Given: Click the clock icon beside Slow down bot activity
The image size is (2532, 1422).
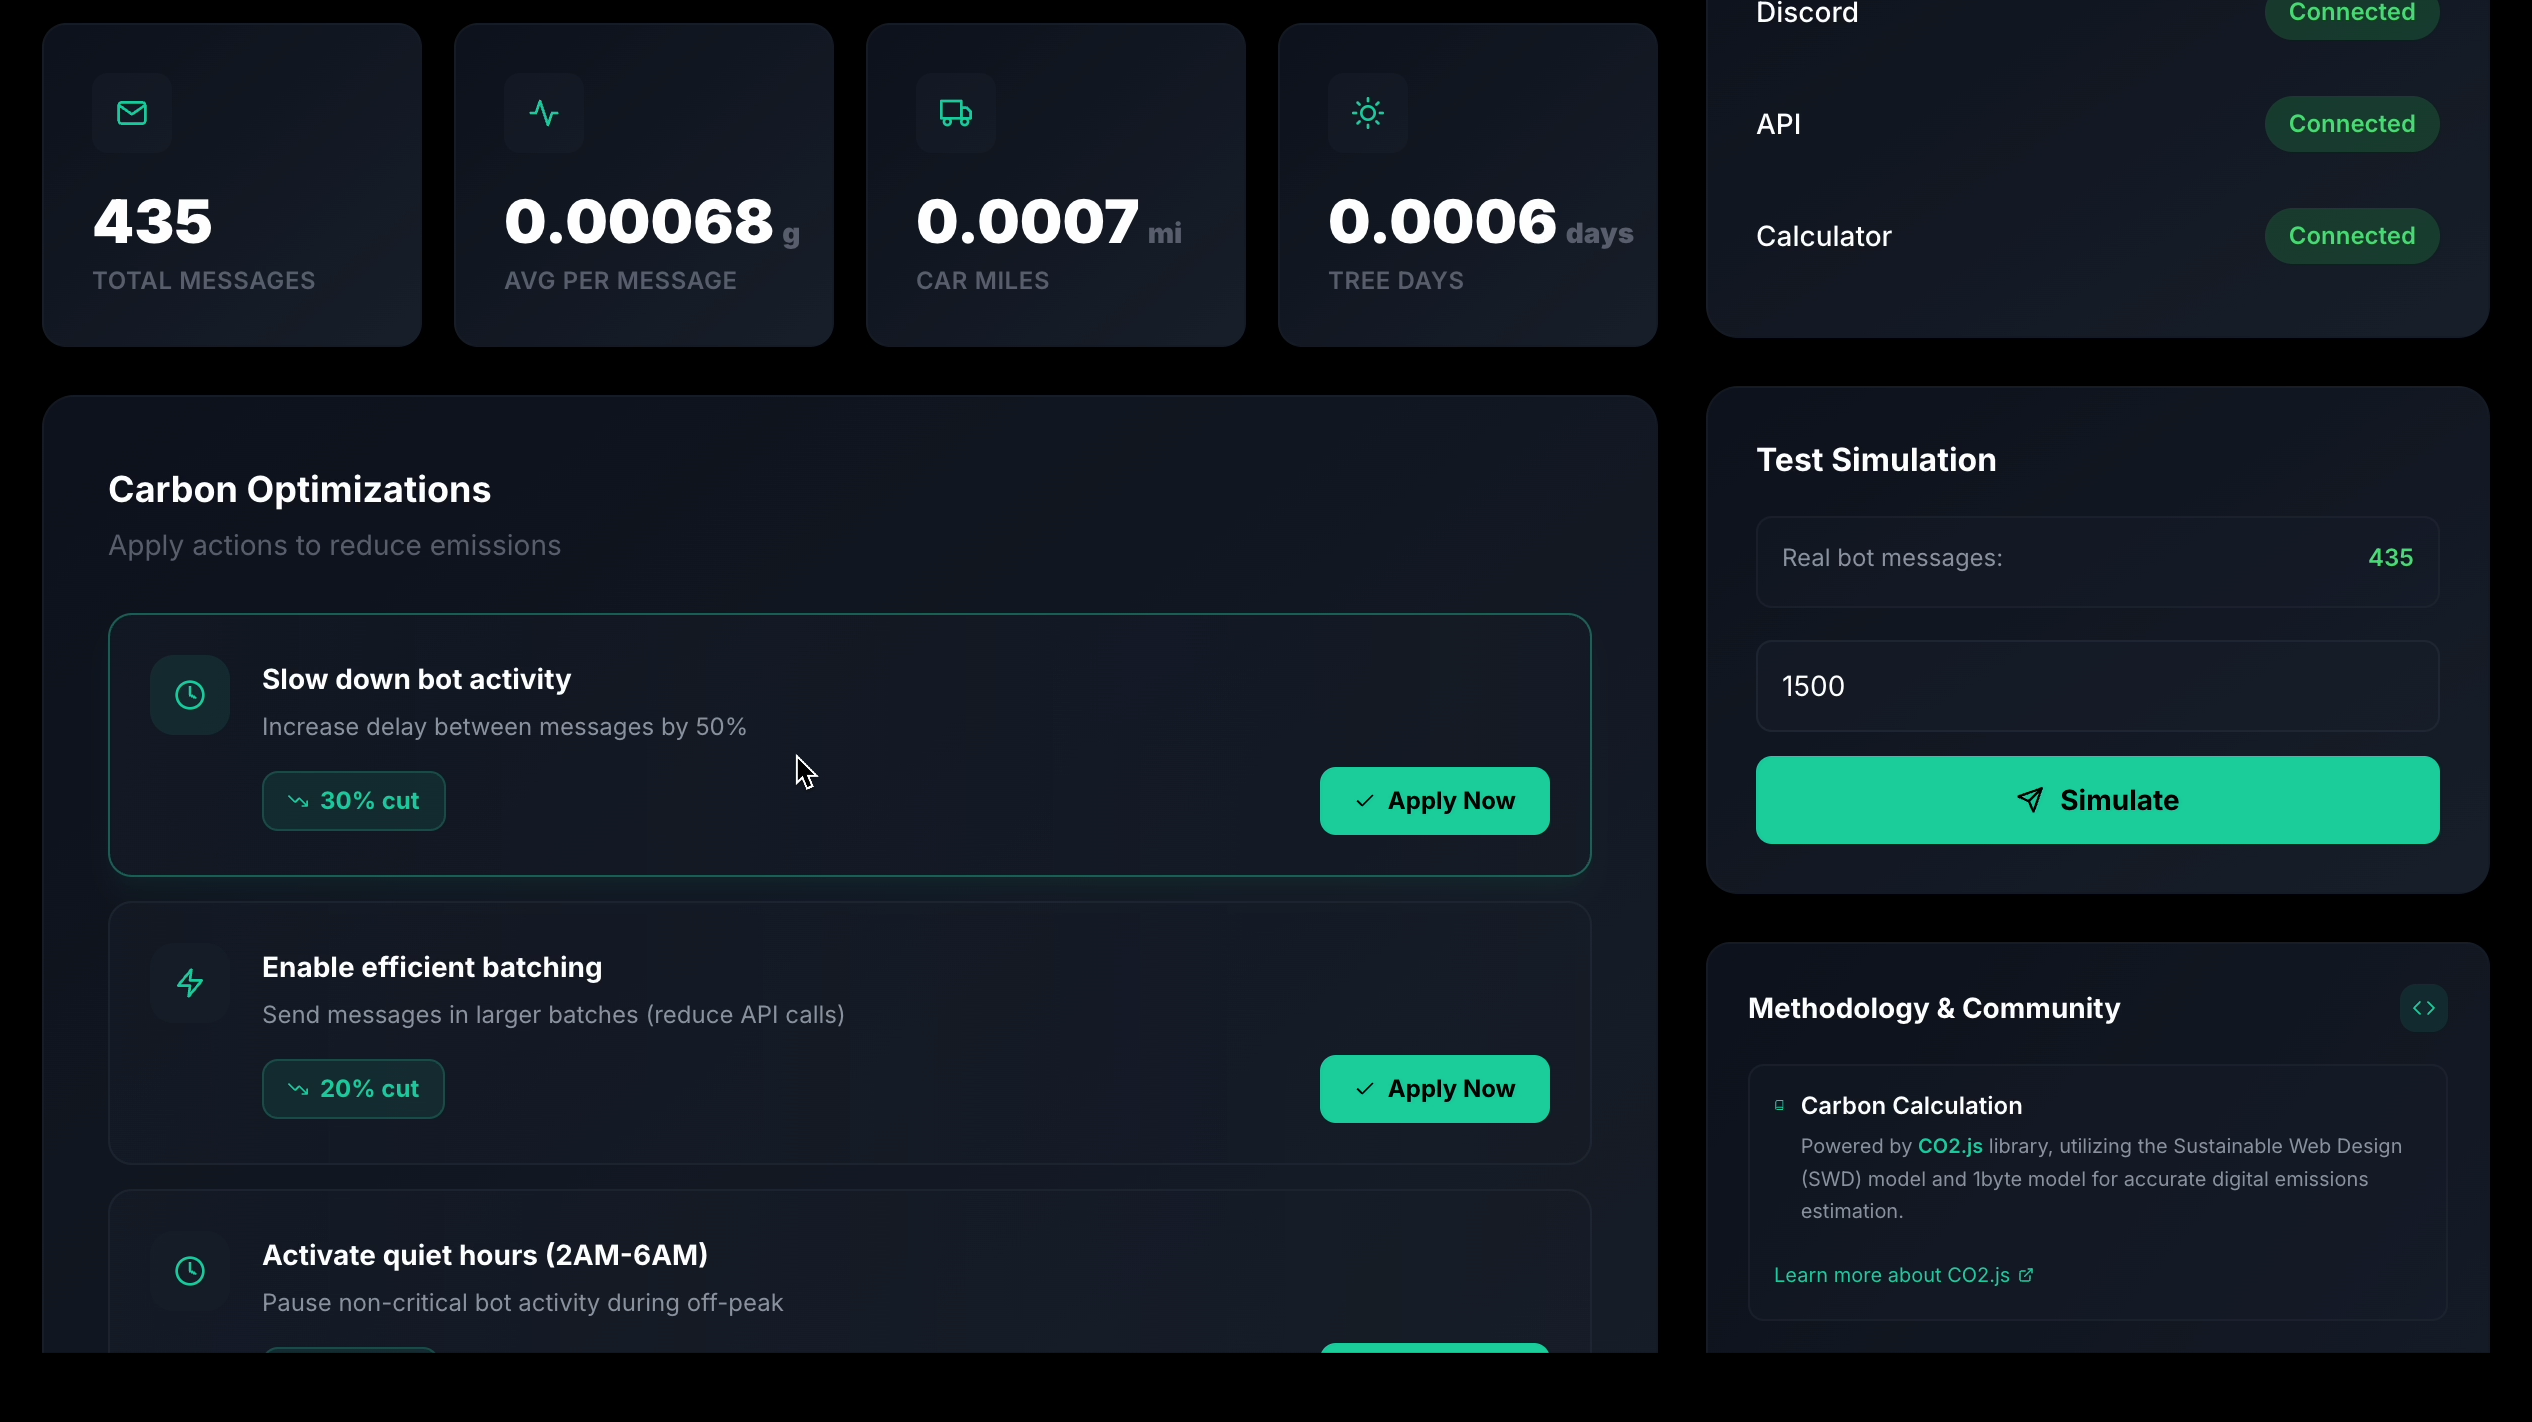Looking at the screenshot, I should [x=190, y=695].
